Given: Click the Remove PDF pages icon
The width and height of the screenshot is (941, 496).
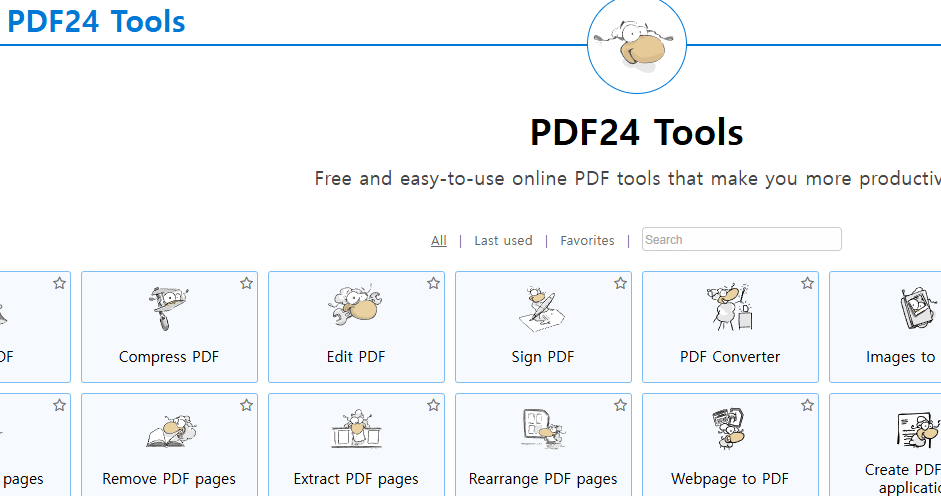Looking at the screenshot, I should [x=172, y=431].
